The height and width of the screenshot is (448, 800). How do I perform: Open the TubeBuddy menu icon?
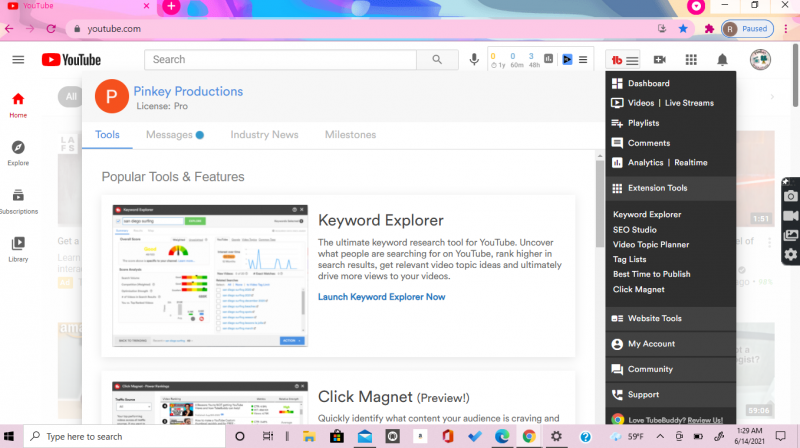[x=624, y=60]
